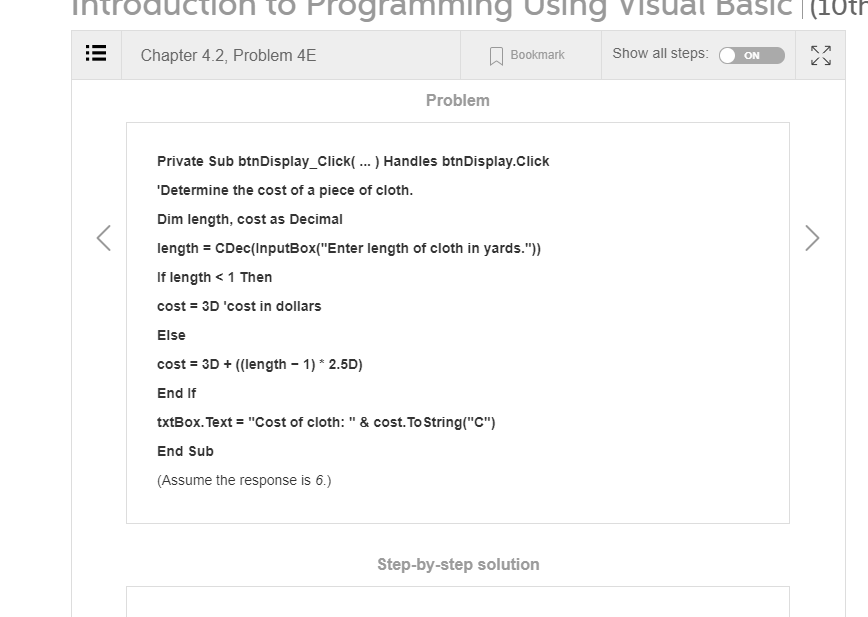Select the btnDisplay_Click code line
868x617 pixels.
(x=352, y=161)
